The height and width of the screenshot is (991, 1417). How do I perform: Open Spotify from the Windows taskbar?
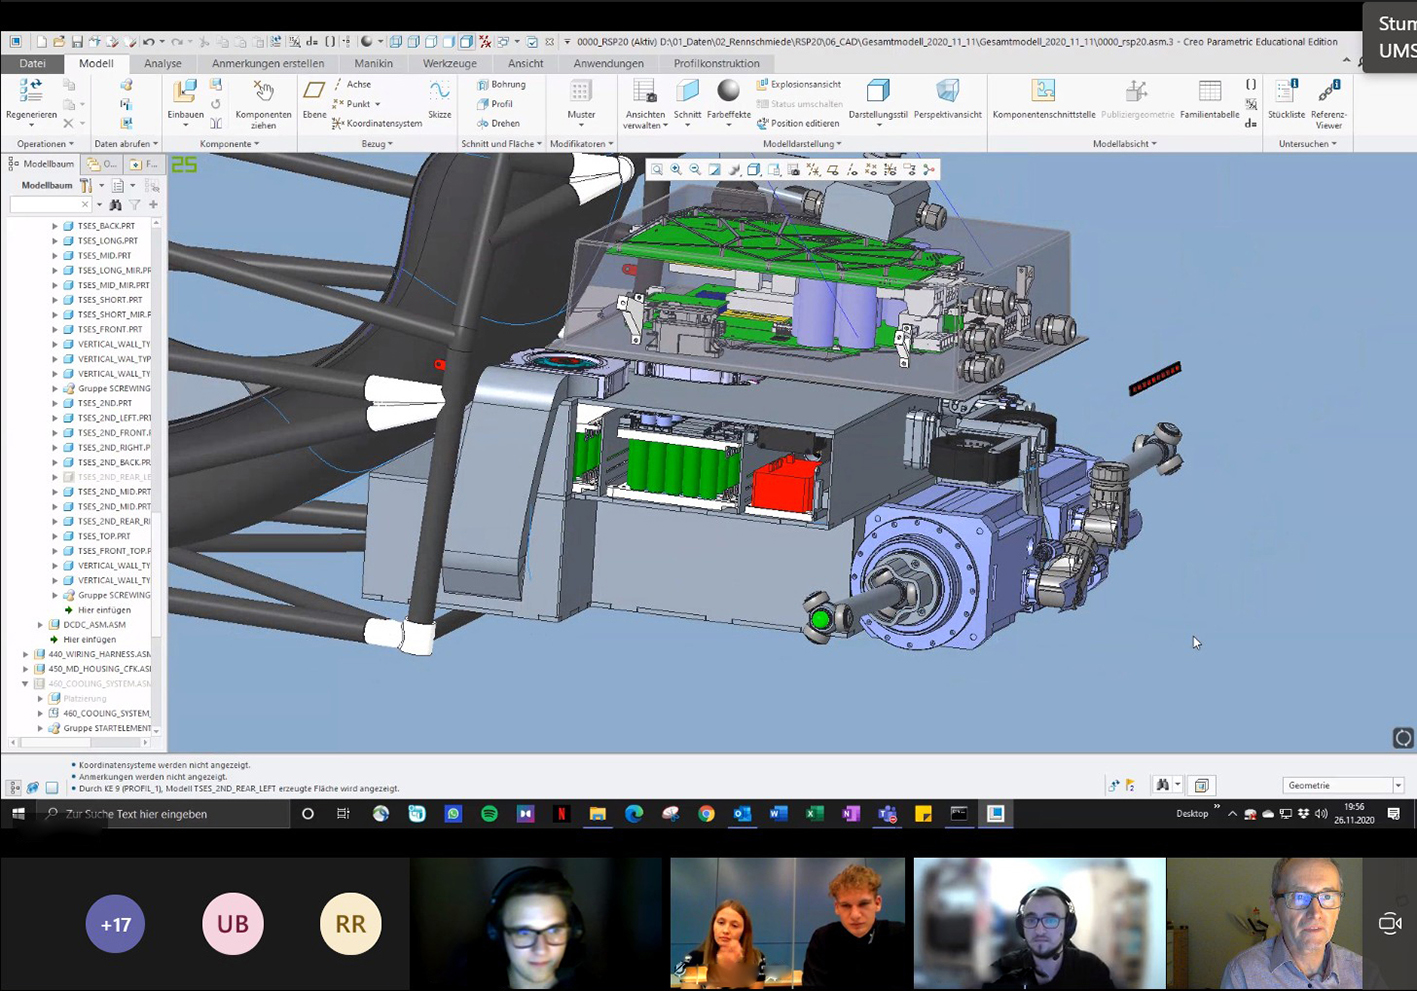coord(489,814)
